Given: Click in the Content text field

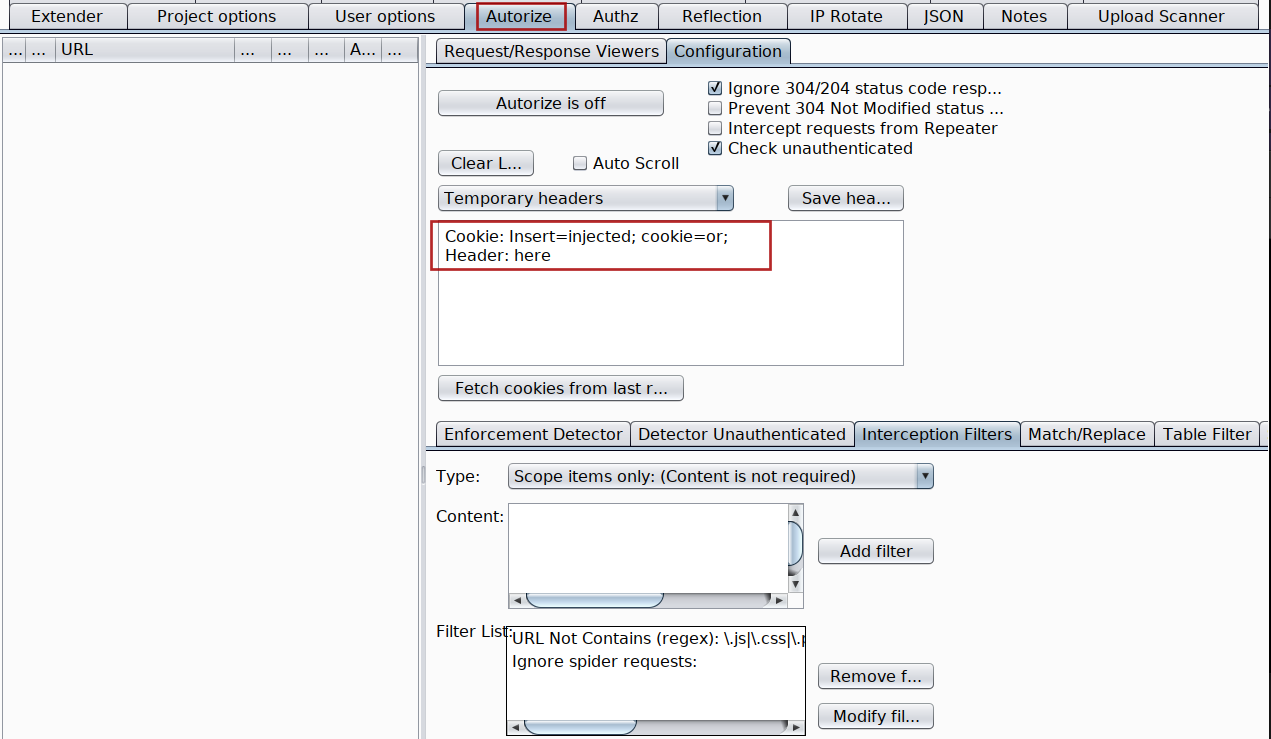Looking at the screenshot, I should pos(648,547).
